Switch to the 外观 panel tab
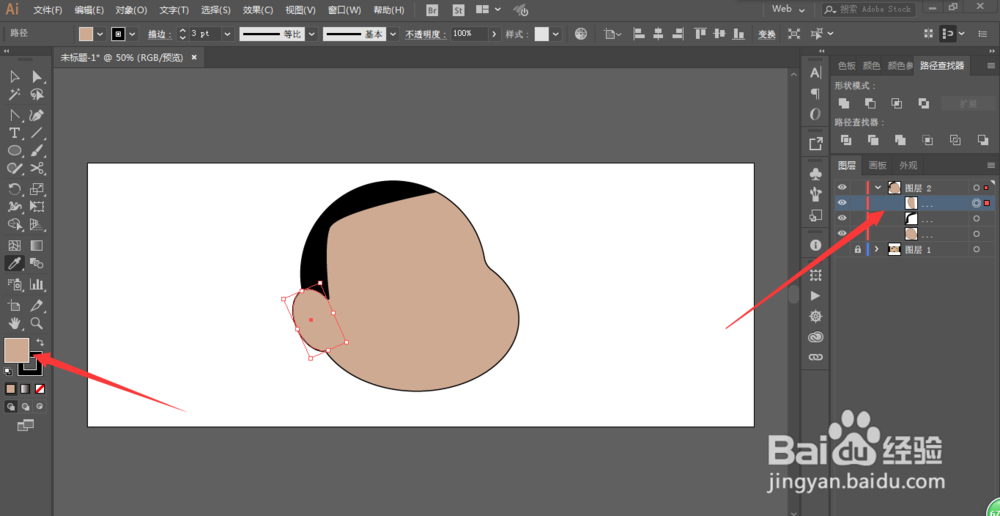The image size is (1000, 516). (908, 165)
